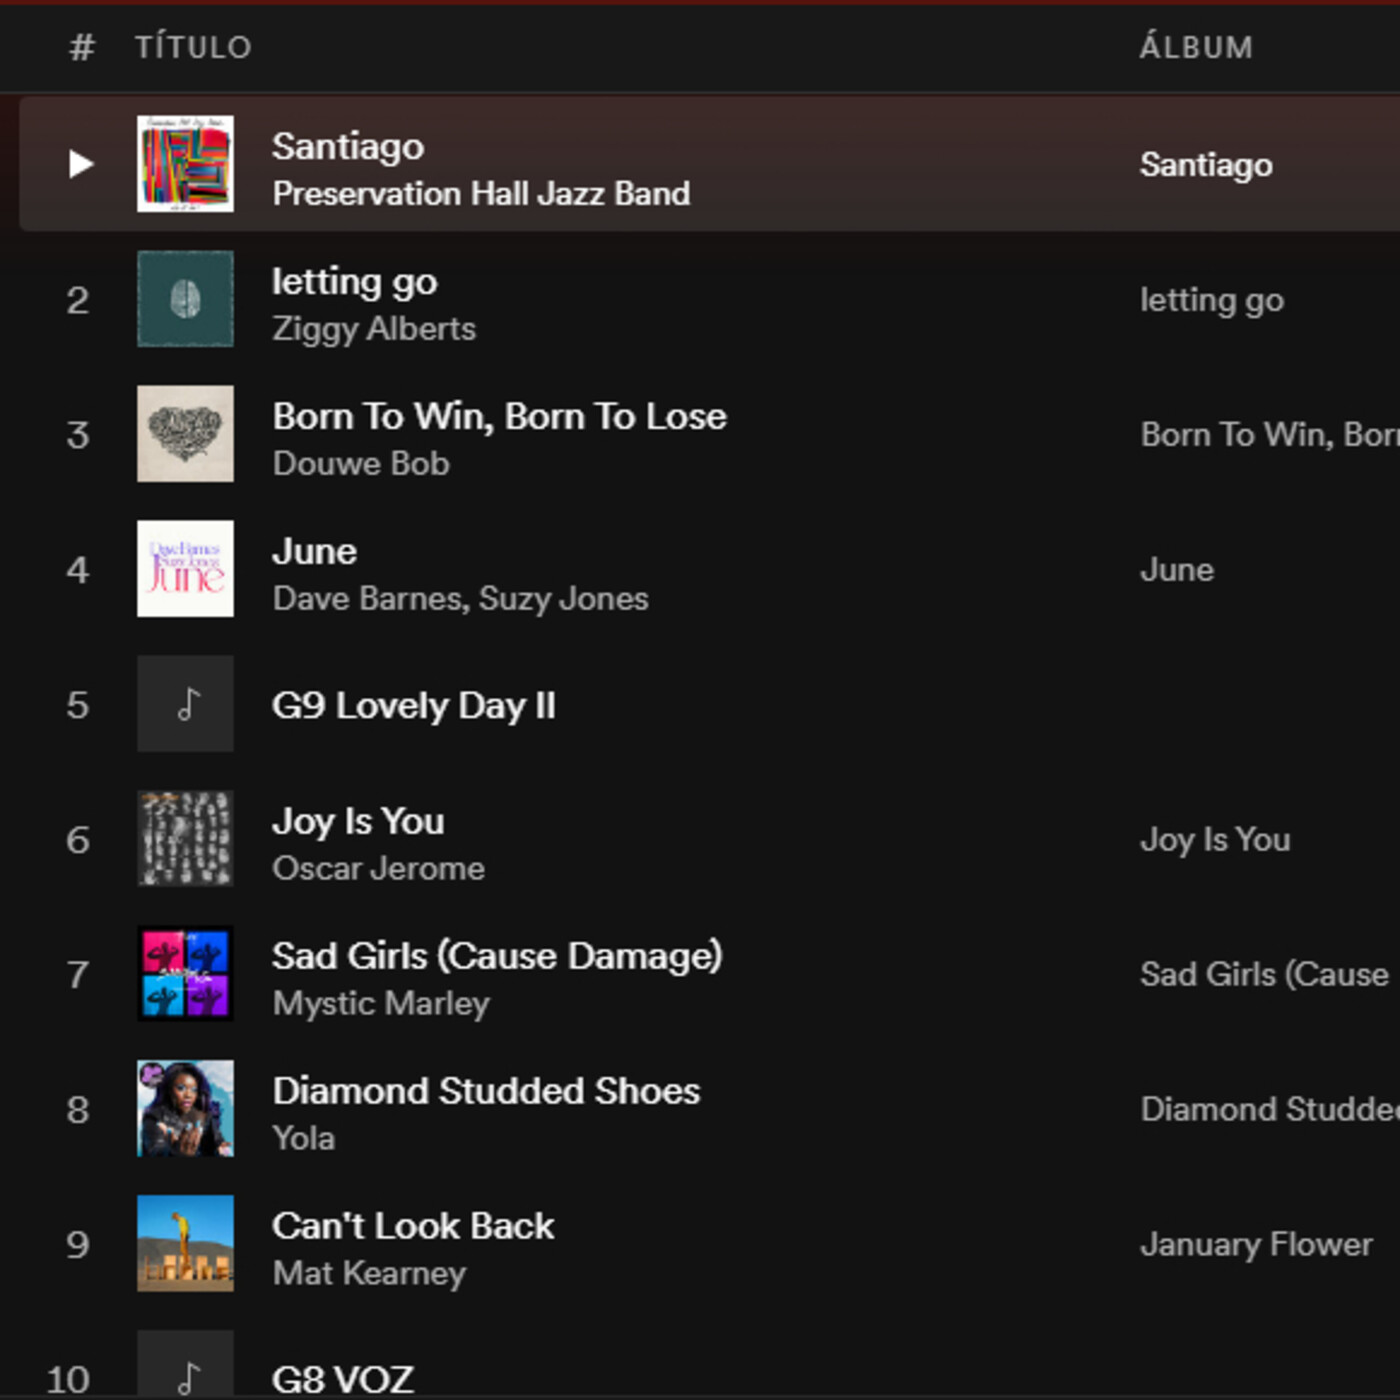1400x1400 pixels.
Task: Select the song title letting go
Action: [x=355, y=282]
